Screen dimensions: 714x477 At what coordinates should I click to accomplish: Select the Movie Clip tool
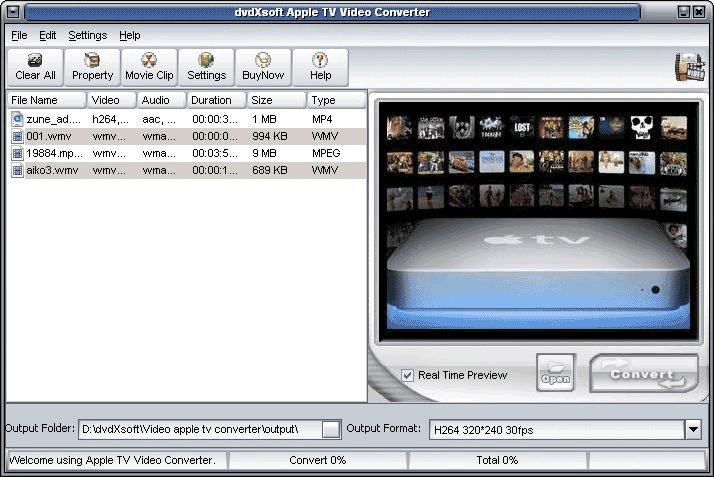[x=149, y=67]
